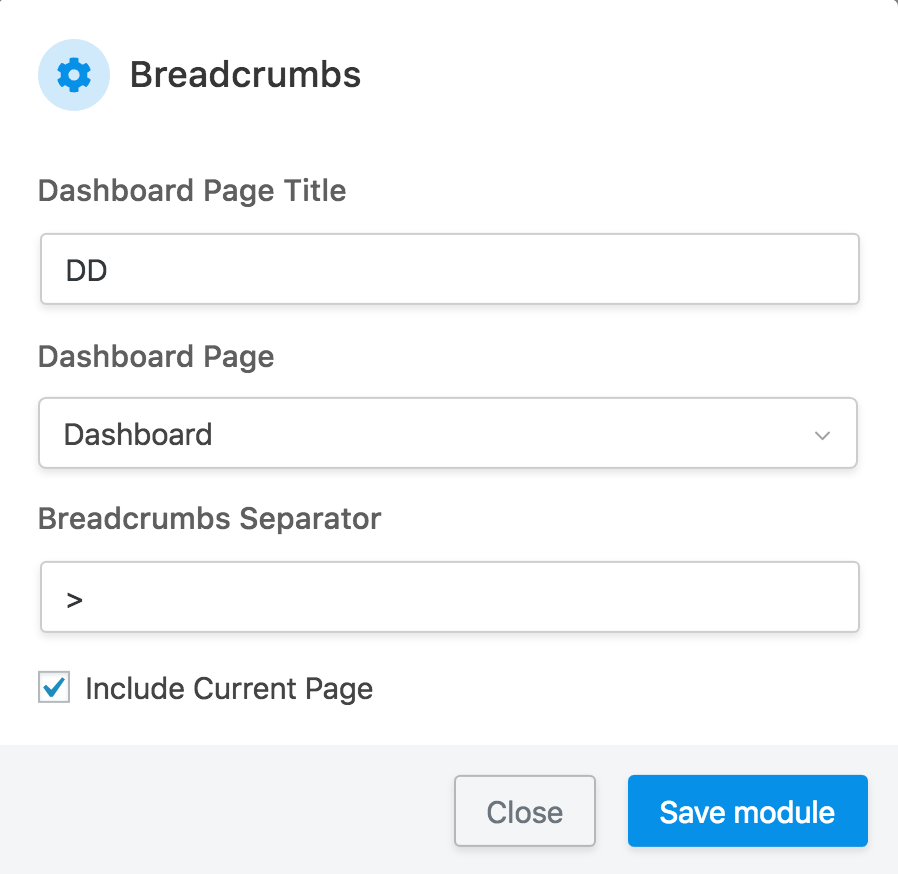Click the > character in the separator field

click(75, 599)
